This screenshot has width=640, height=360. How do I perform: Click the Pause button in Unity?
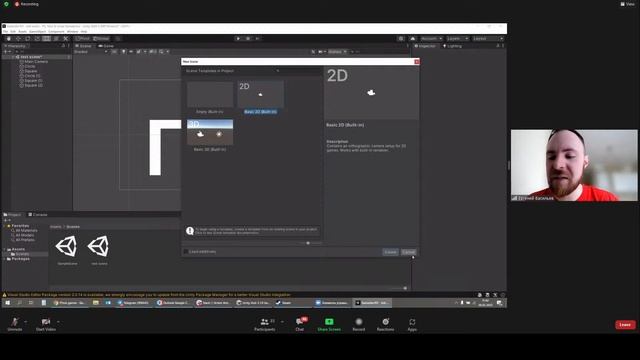(248, 38)
